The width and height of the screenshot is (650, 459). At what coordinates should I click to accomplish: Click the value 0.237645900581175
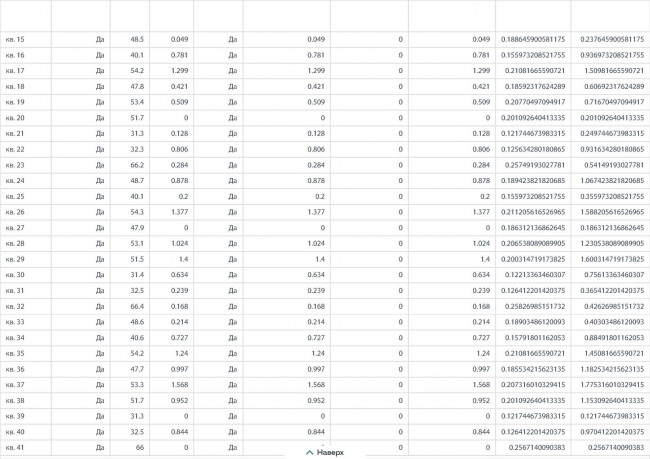click(x=612, y=39)
